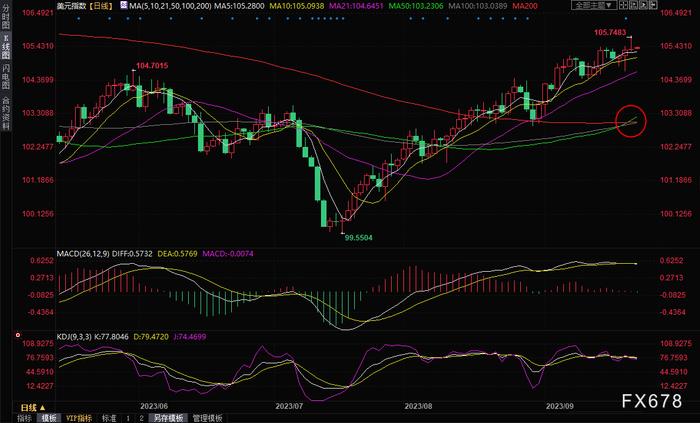Viewport: 700px width, 423px height.
Task: Click the K:77.8046 value
Action: click(x=111, y=336)
